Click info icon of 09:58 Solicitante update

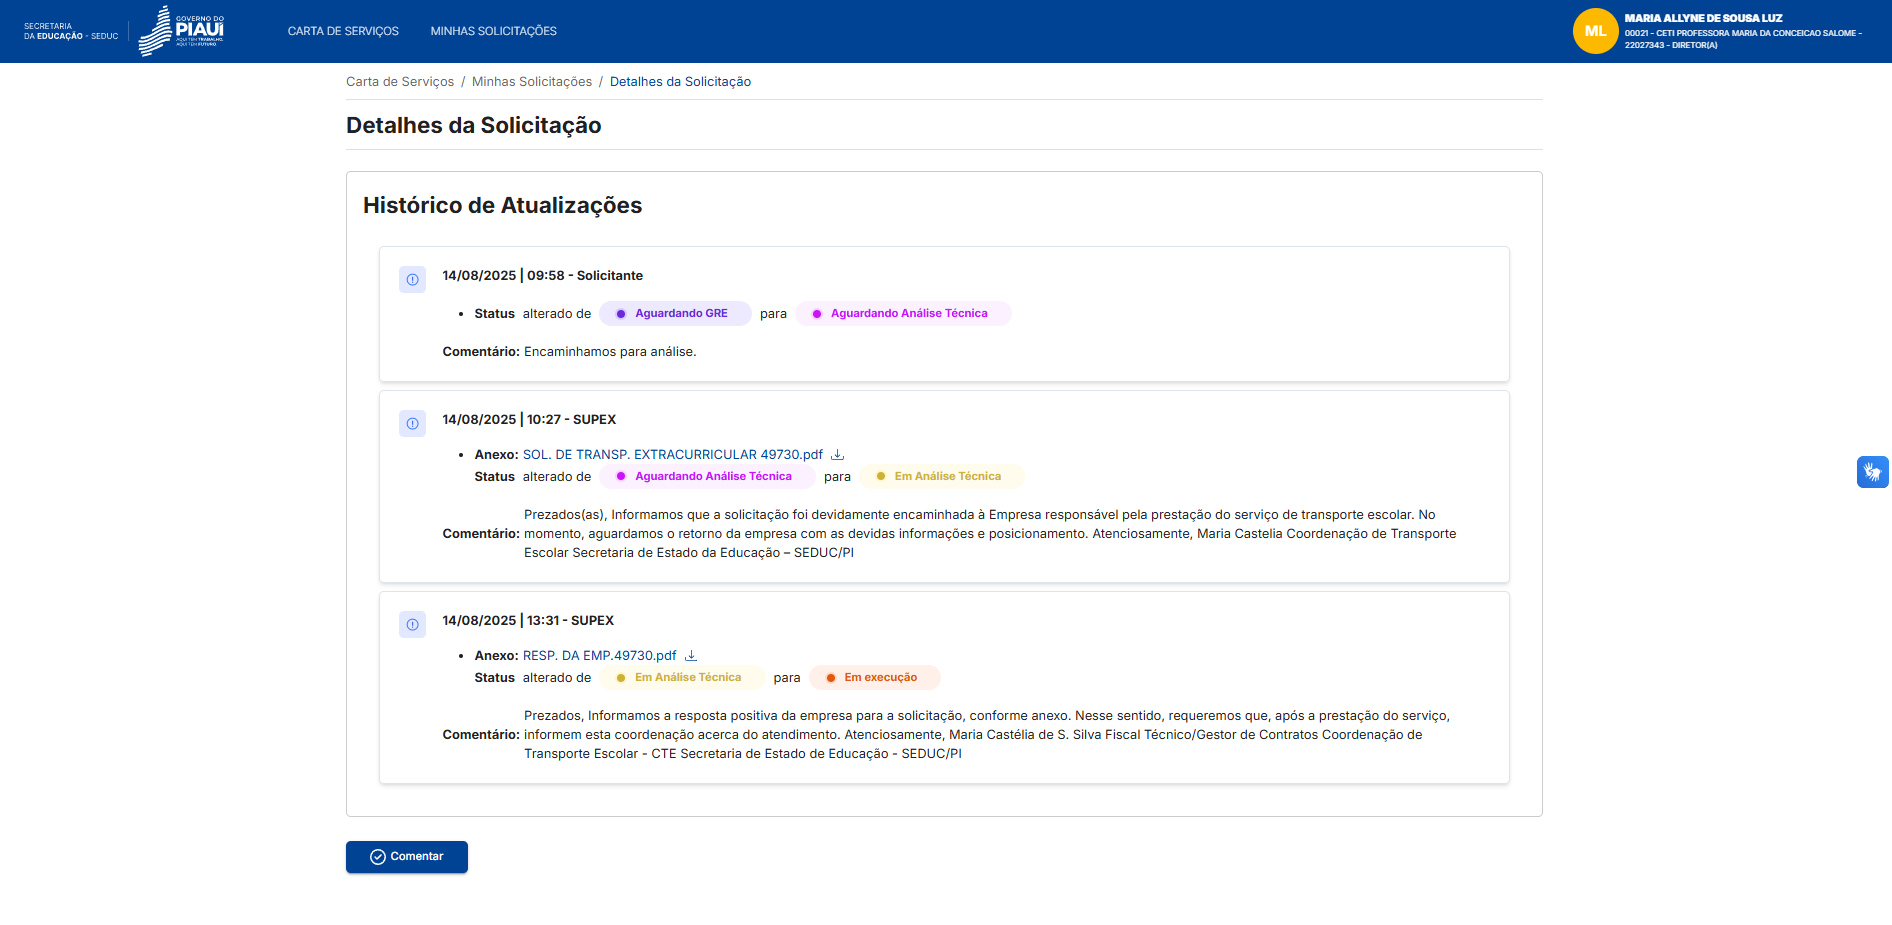tap(412, 280)
